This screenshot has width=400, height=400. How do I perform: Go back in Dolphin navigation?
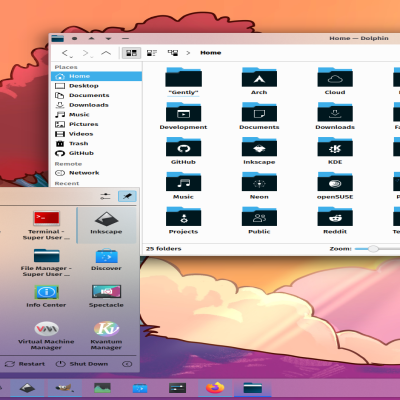pos(65,53)
